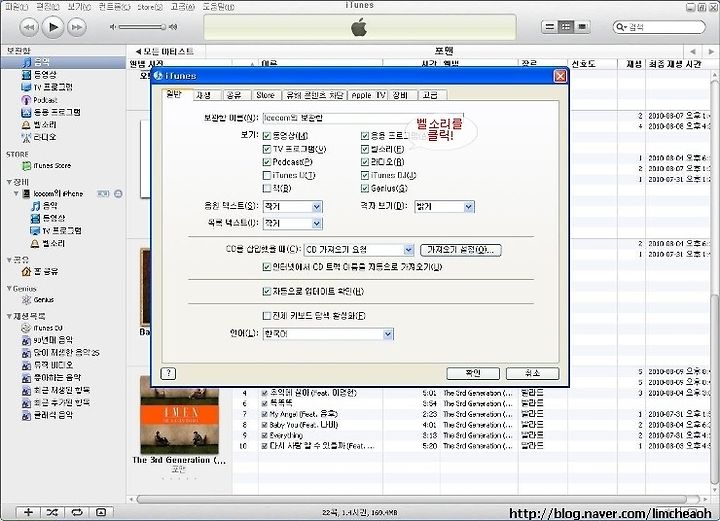This screenshot has width=720, height=521.
Task: Click the vertical scrollbar on the right
Action: coord(715,388)
